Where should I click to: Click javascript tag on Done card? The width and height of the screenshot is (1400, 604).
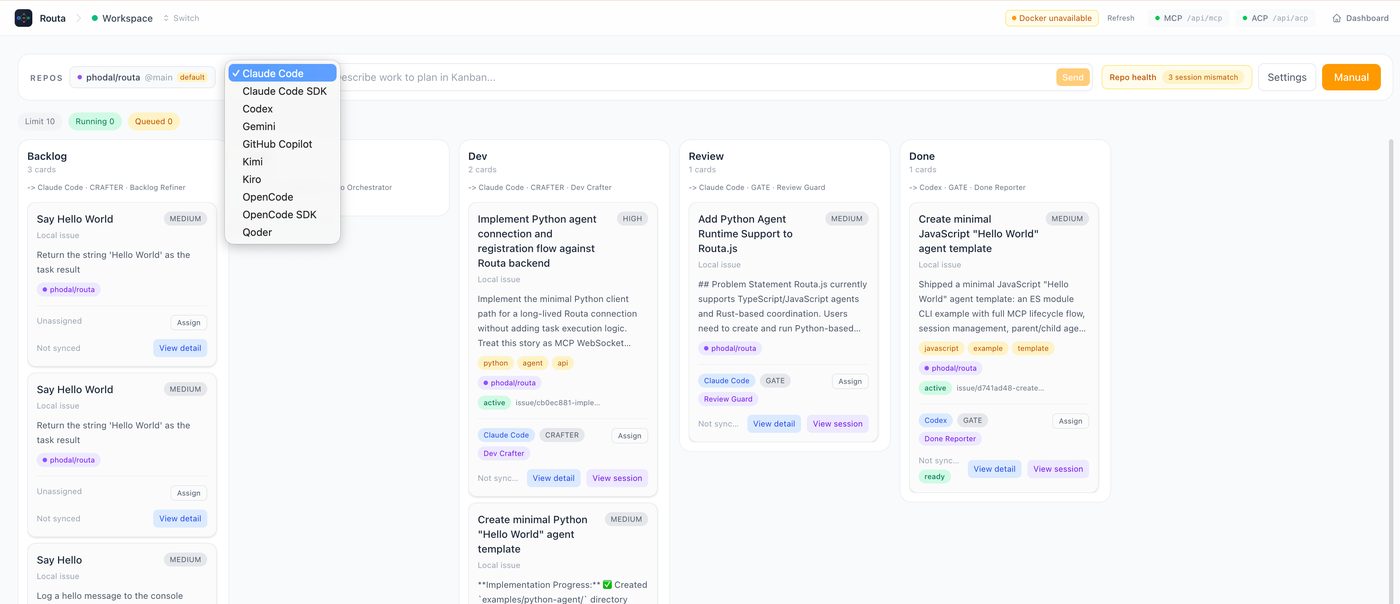(941, 348)
